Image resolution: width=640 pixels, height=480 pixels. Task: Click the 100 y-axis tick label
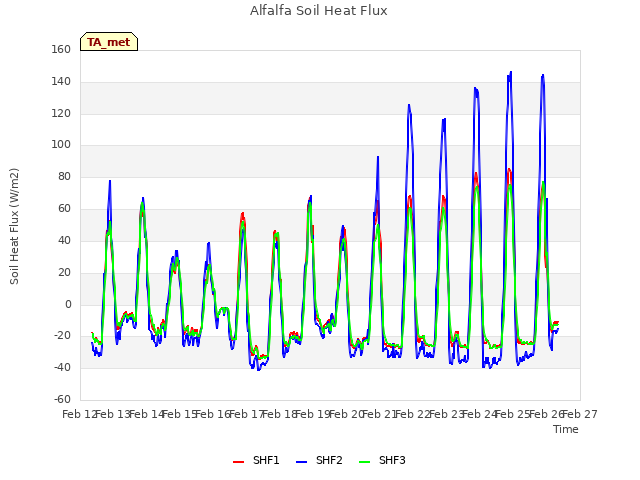pyautogui.click(x=61, y=144)
